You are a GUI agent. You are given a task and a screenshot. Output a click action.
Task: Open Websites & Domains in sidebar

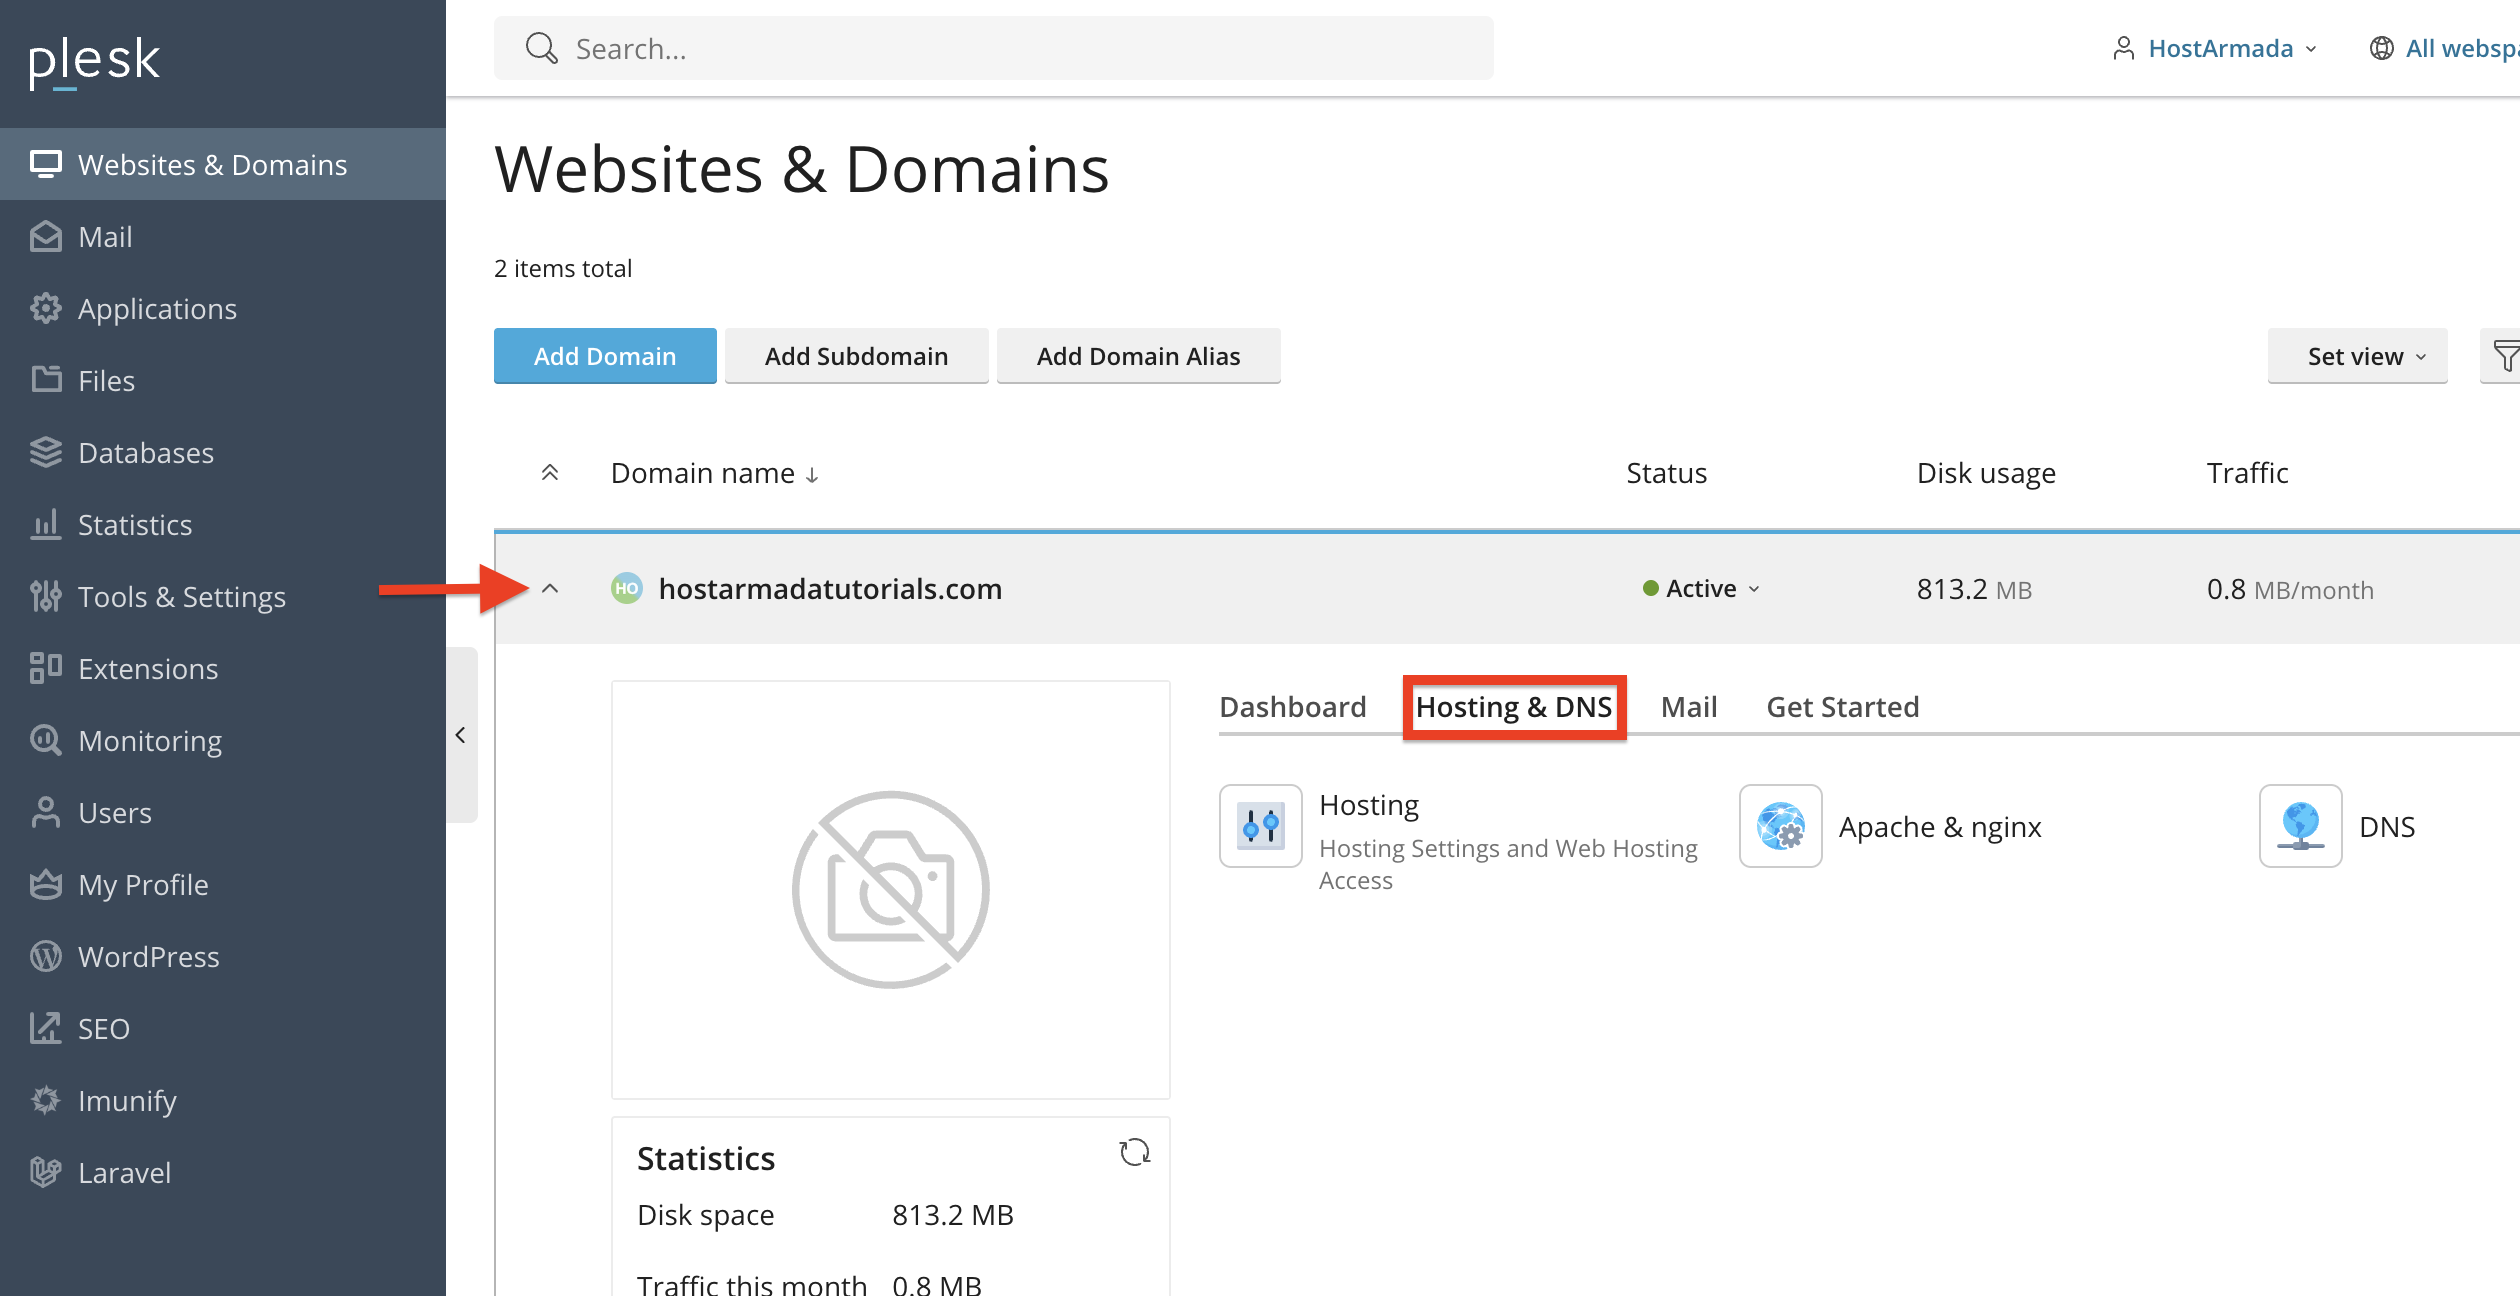223,164
